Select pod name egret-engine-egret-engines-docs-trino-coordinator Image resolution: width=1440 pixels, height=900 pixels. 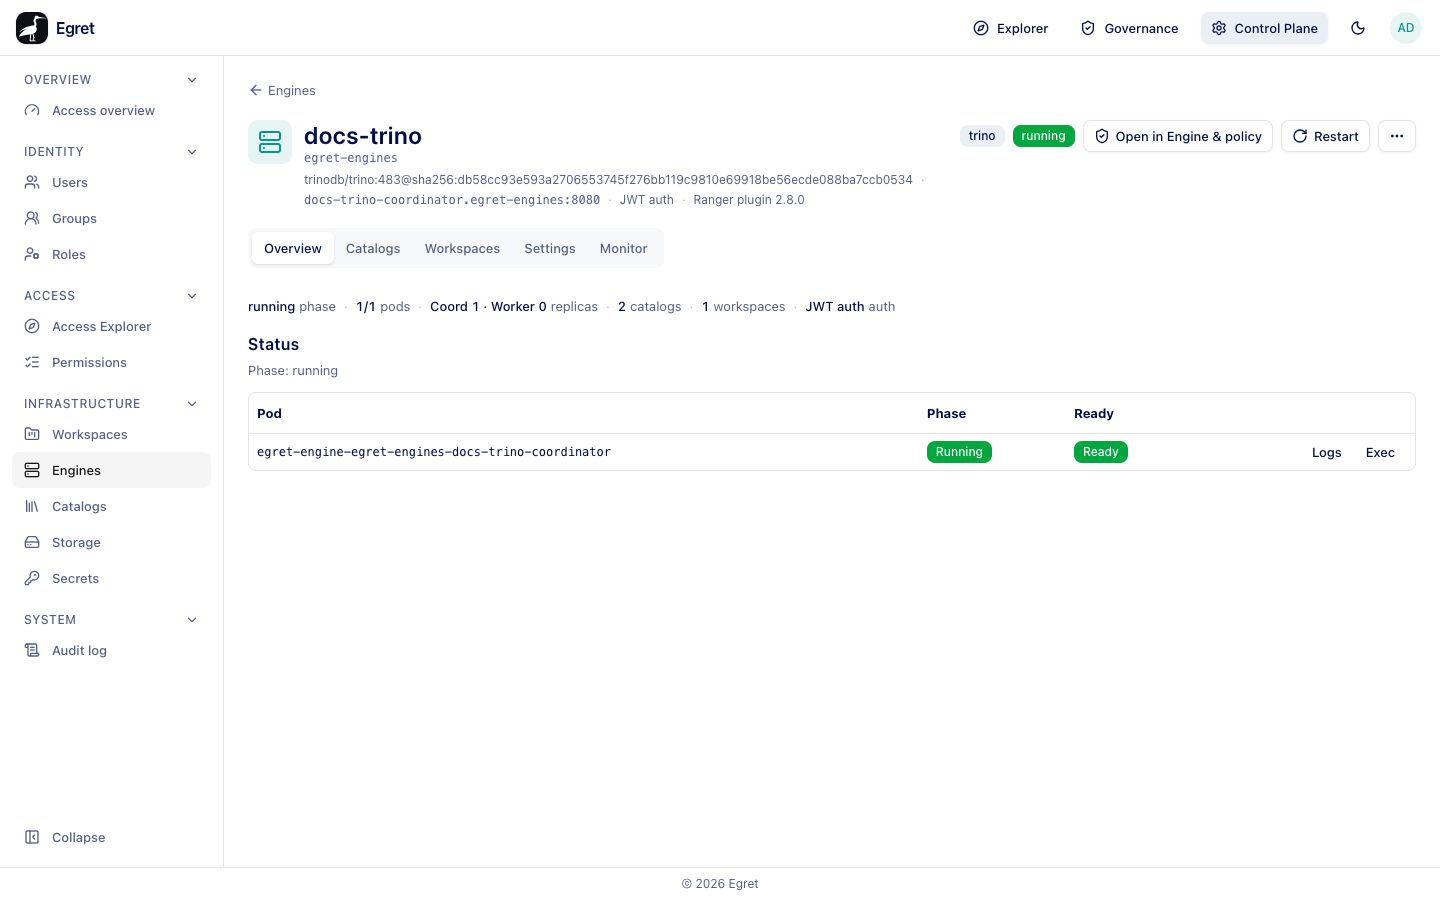pos(434,452)
